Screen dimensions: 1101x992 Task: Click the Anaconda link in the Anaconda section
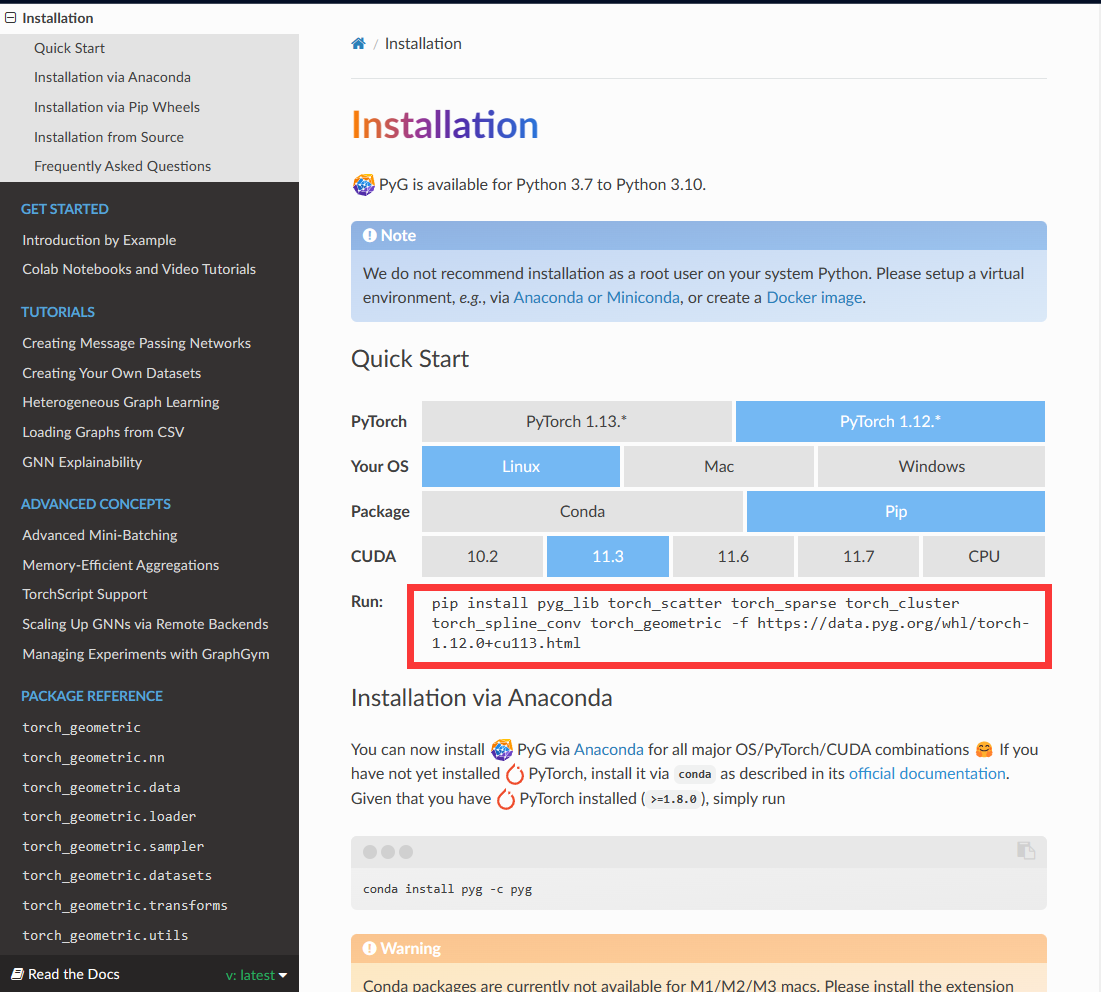[x=609, y=749]
